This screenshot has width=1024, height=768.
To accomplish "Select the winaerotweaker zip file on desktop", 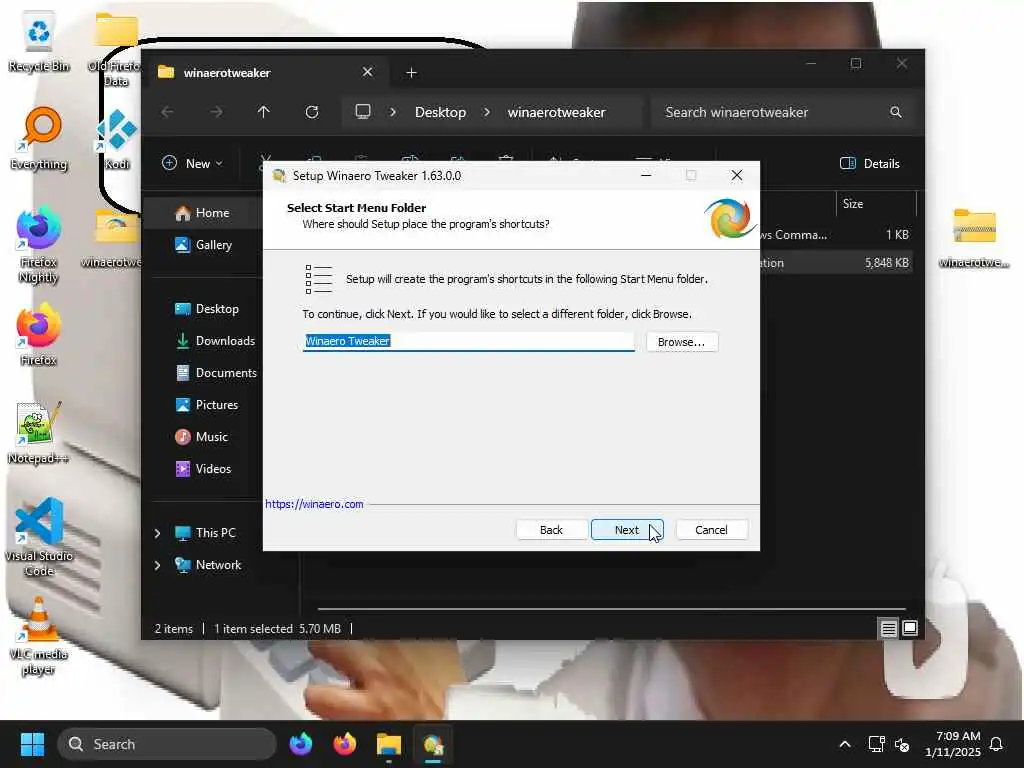I will tap(974, 238).
